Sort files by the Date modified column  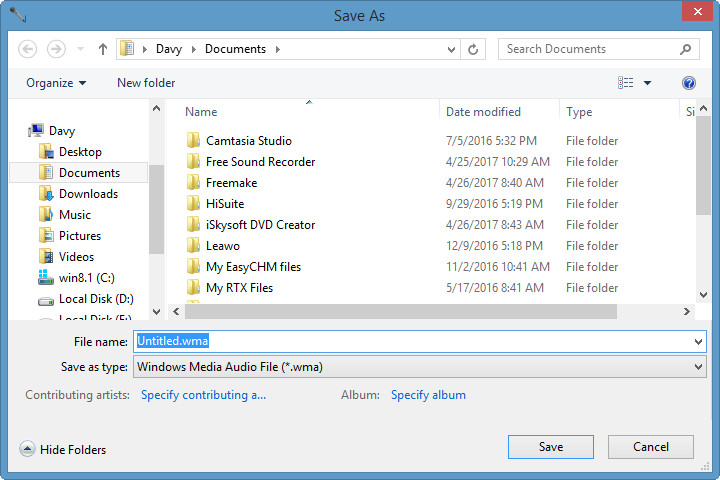[x=483, y=112]
